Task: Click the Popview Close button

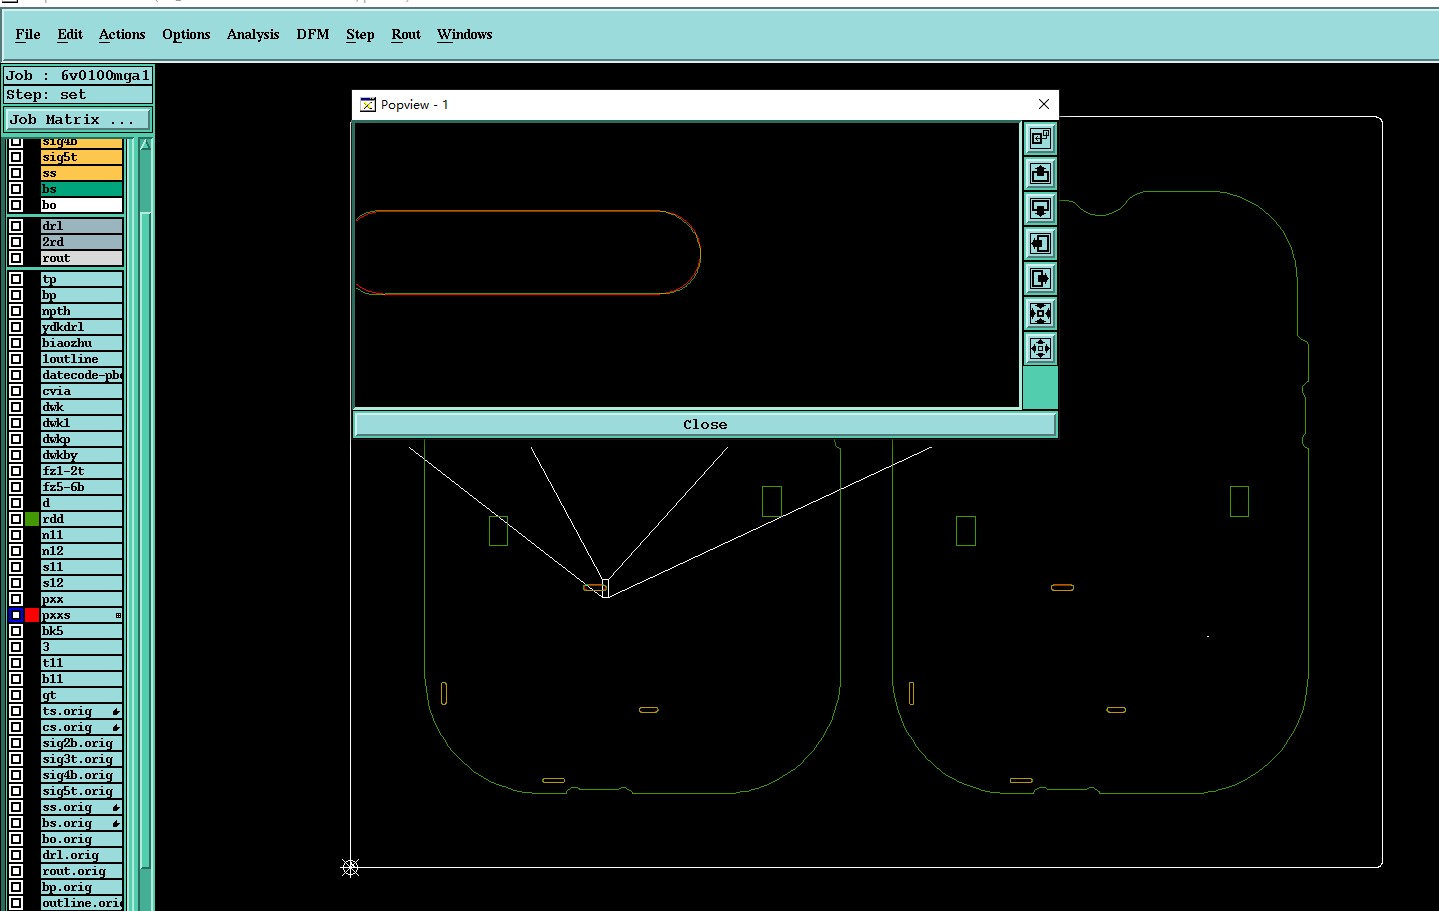Action: [x=705, y=424]
